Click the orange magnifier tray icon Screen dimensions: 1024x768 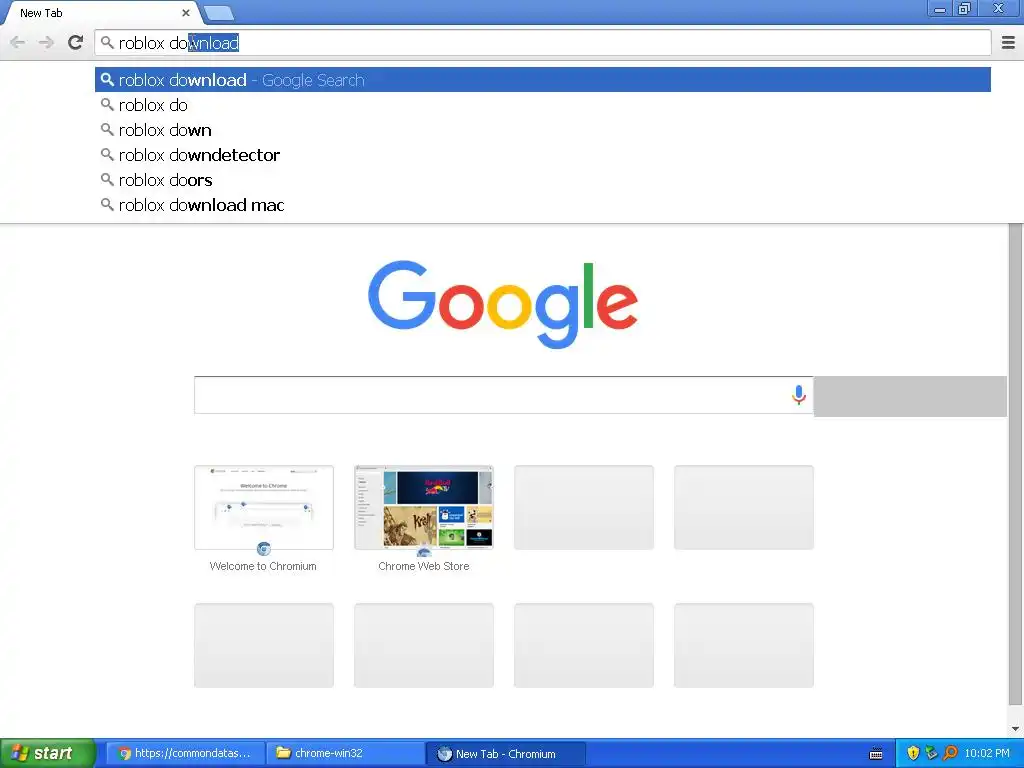coord(950,753)
